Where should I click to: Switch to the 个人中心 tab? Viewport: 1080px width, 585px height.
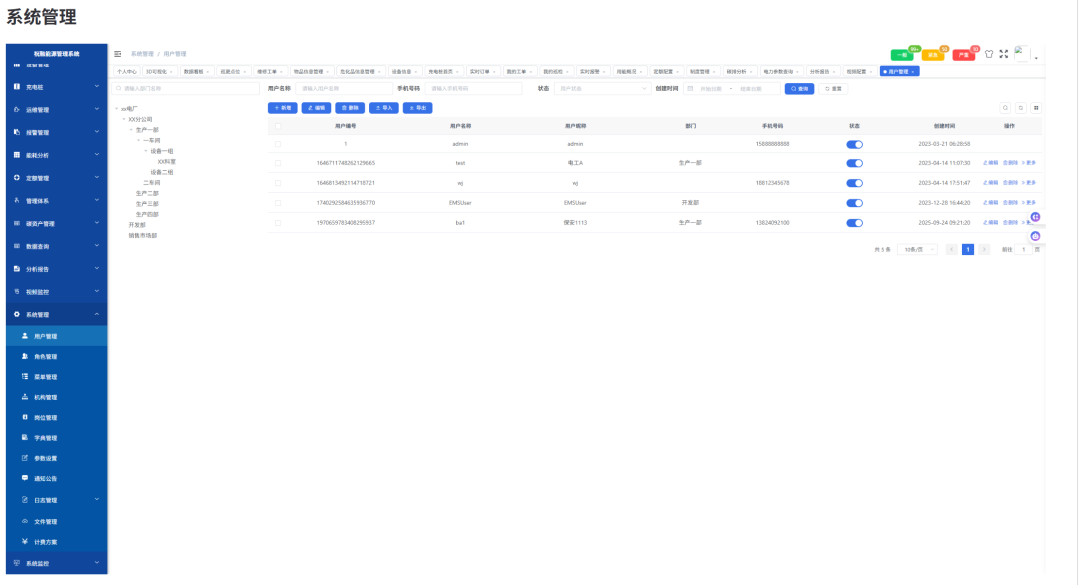pos(126,72)
